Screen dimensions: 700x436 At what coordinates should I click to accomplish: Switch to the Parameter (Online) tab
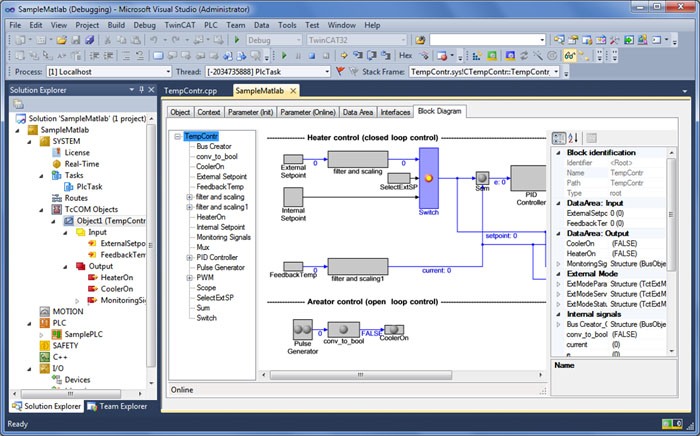pos(308,112)
